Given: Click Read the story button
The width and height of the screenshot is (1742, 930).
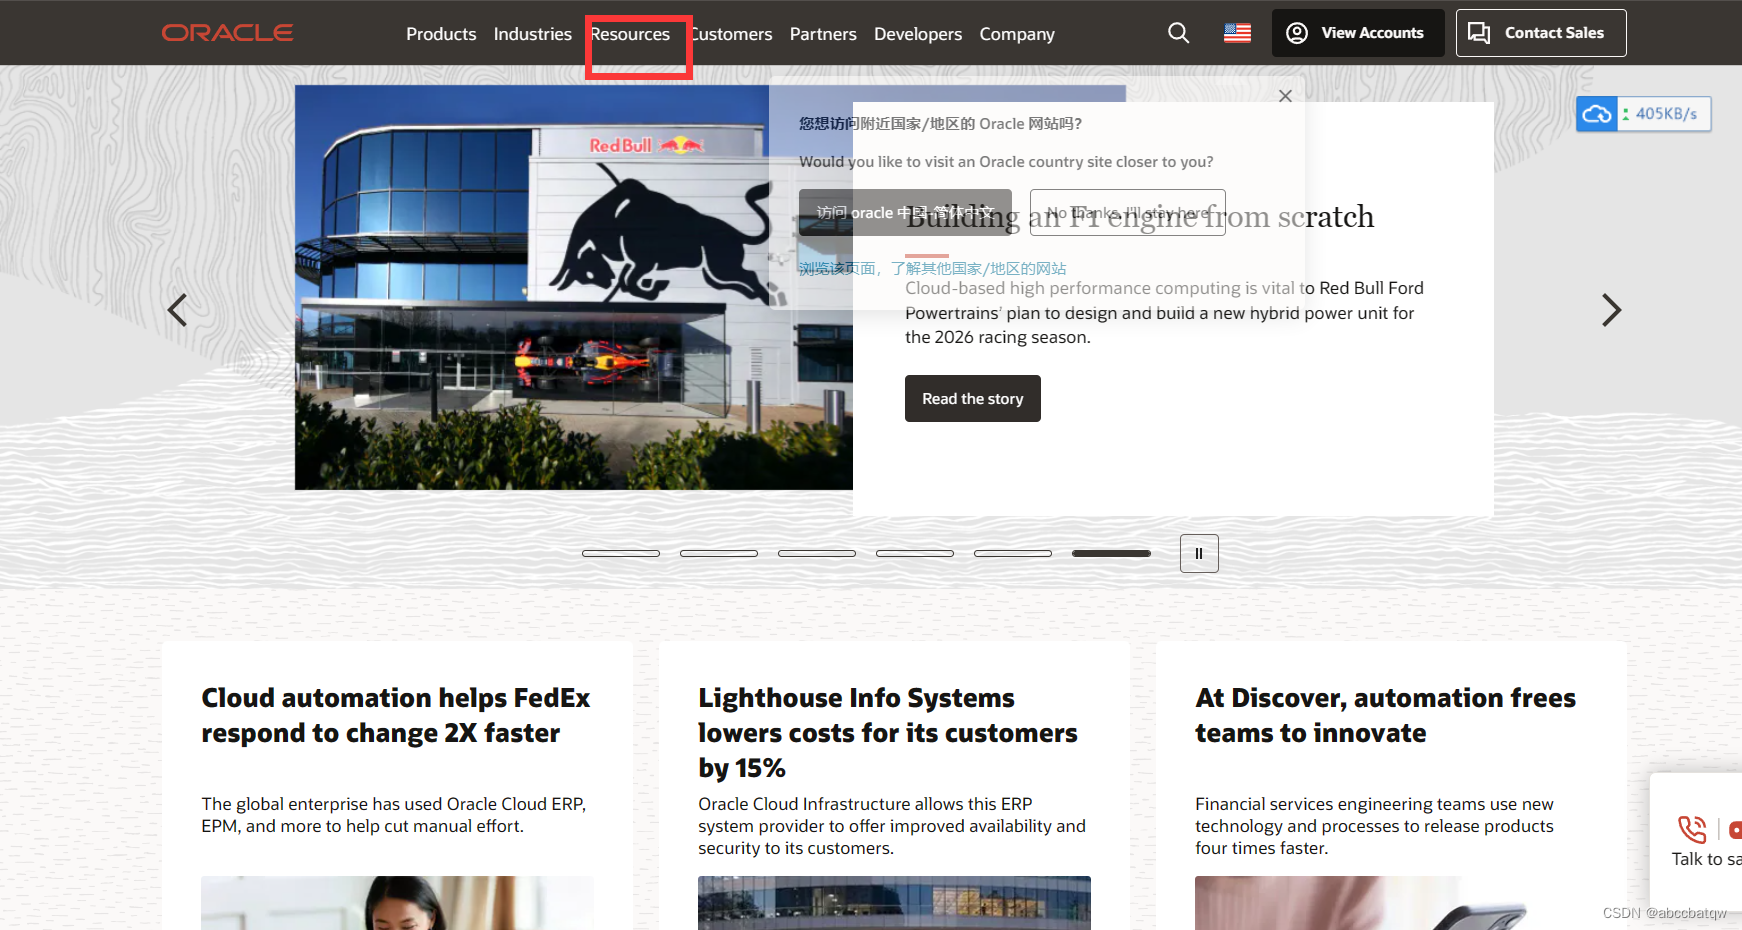Looking at the screenshot, I should 973,398.
